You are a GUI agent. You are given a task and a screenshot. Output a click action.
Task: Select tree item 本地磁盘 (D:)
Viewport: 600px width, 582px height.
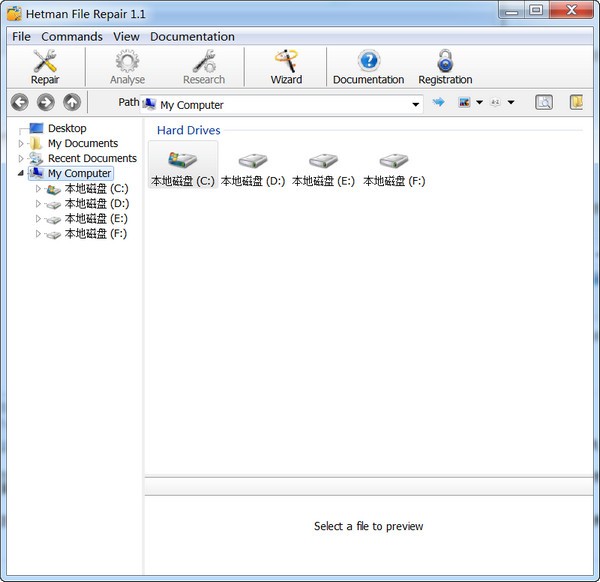click(96, 204)
